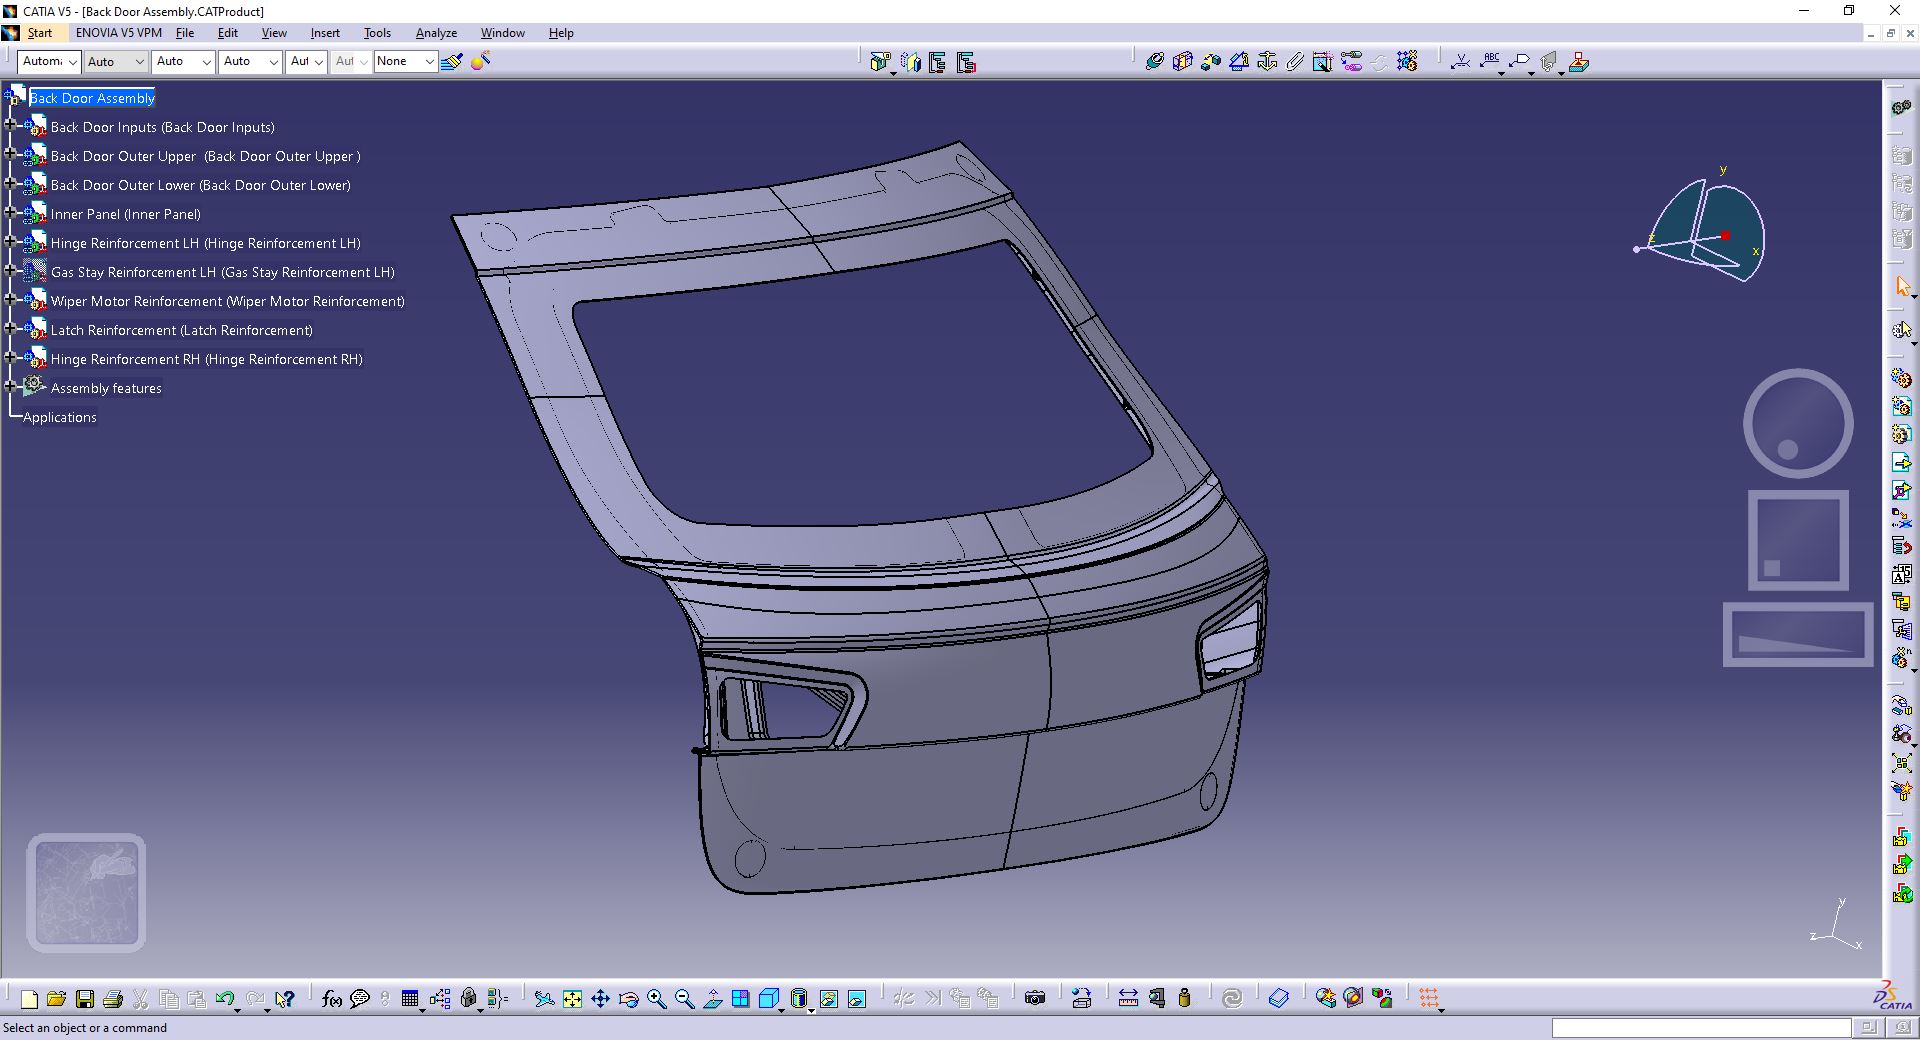Open the Analyze menu
The image size is (1920, 1040).
pos(436,33)
